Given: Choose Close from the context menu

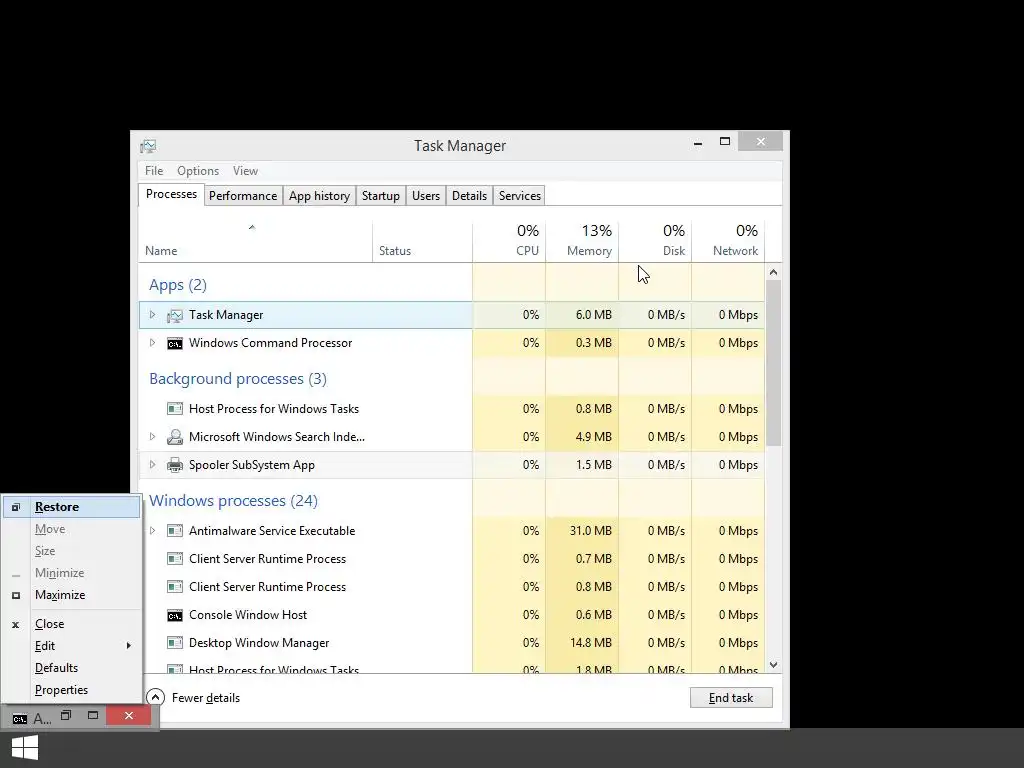Looking at the screenshot, I should pos(72,624).
